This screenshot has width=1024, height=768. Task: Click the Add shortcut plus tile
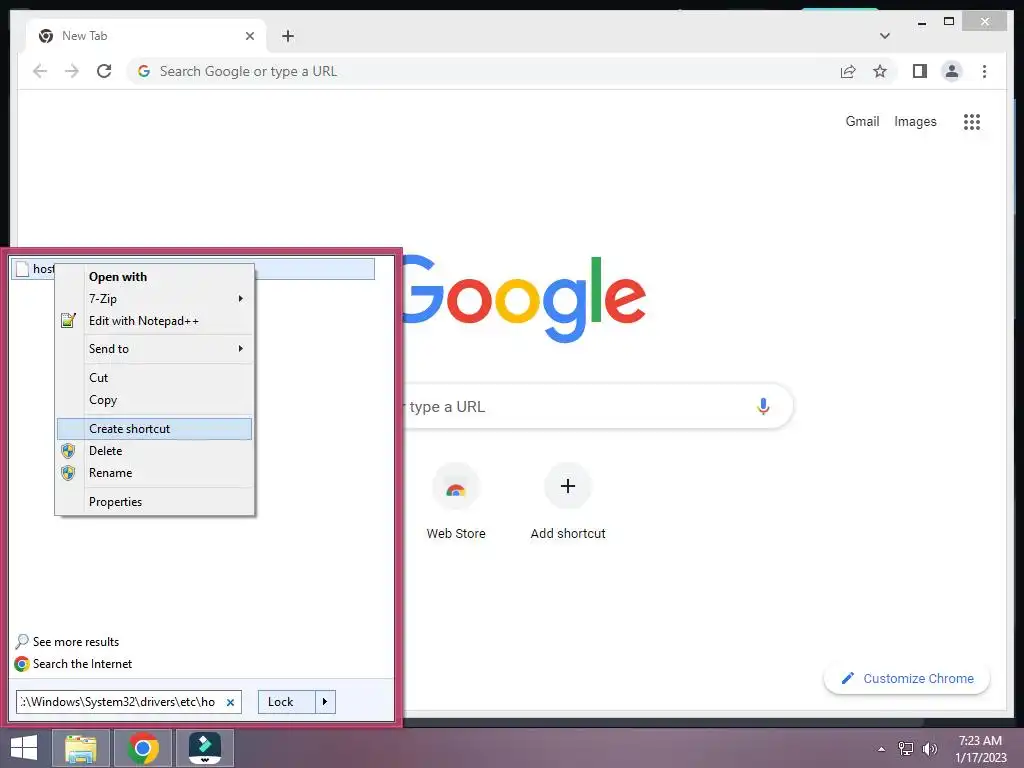pyautogui.click(x=568, y=502)
